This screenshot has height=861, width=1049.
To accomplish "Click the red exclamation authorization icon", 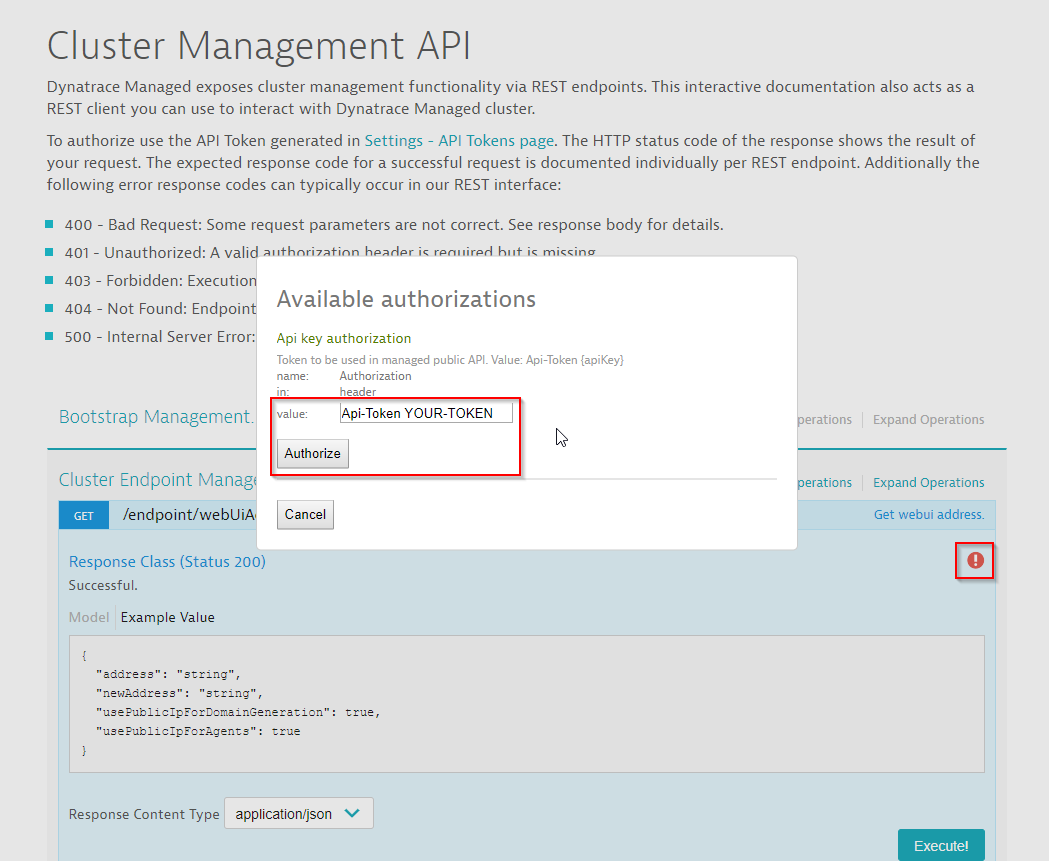I will (975, 560).
